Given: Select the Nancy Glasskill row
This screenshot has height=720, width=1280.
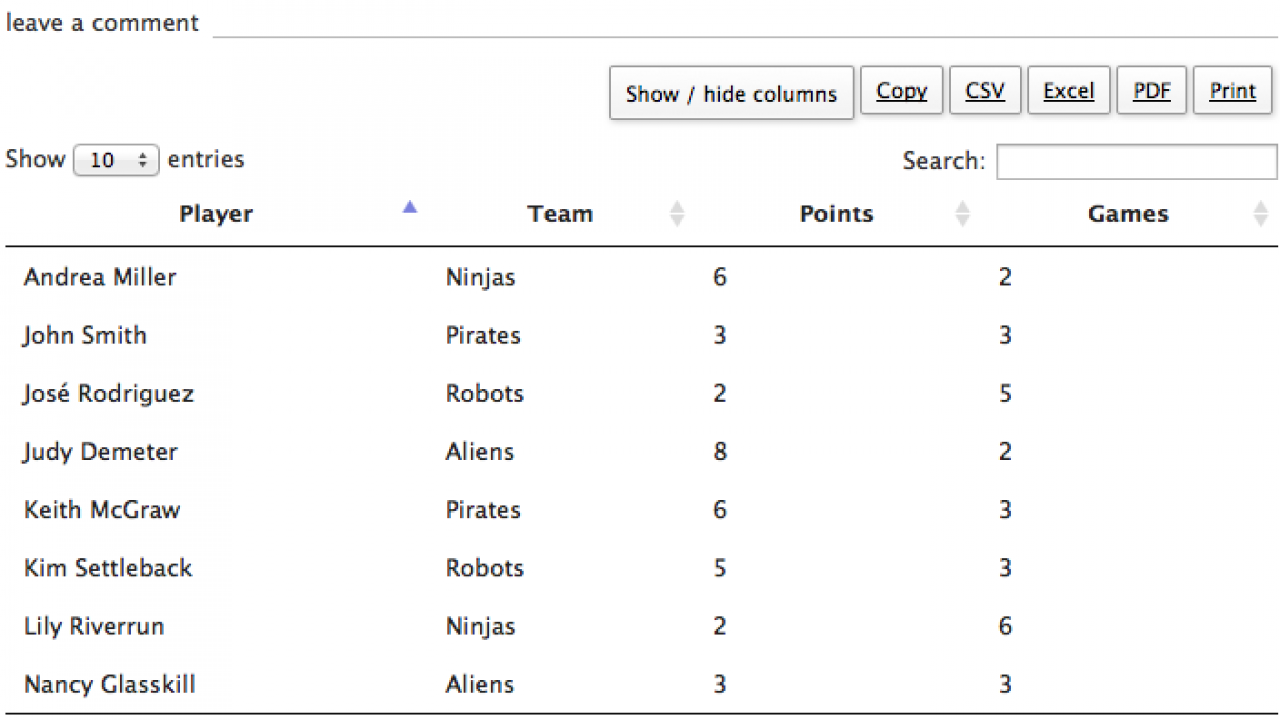Looking at the screenshot, I should coord(641,685).
